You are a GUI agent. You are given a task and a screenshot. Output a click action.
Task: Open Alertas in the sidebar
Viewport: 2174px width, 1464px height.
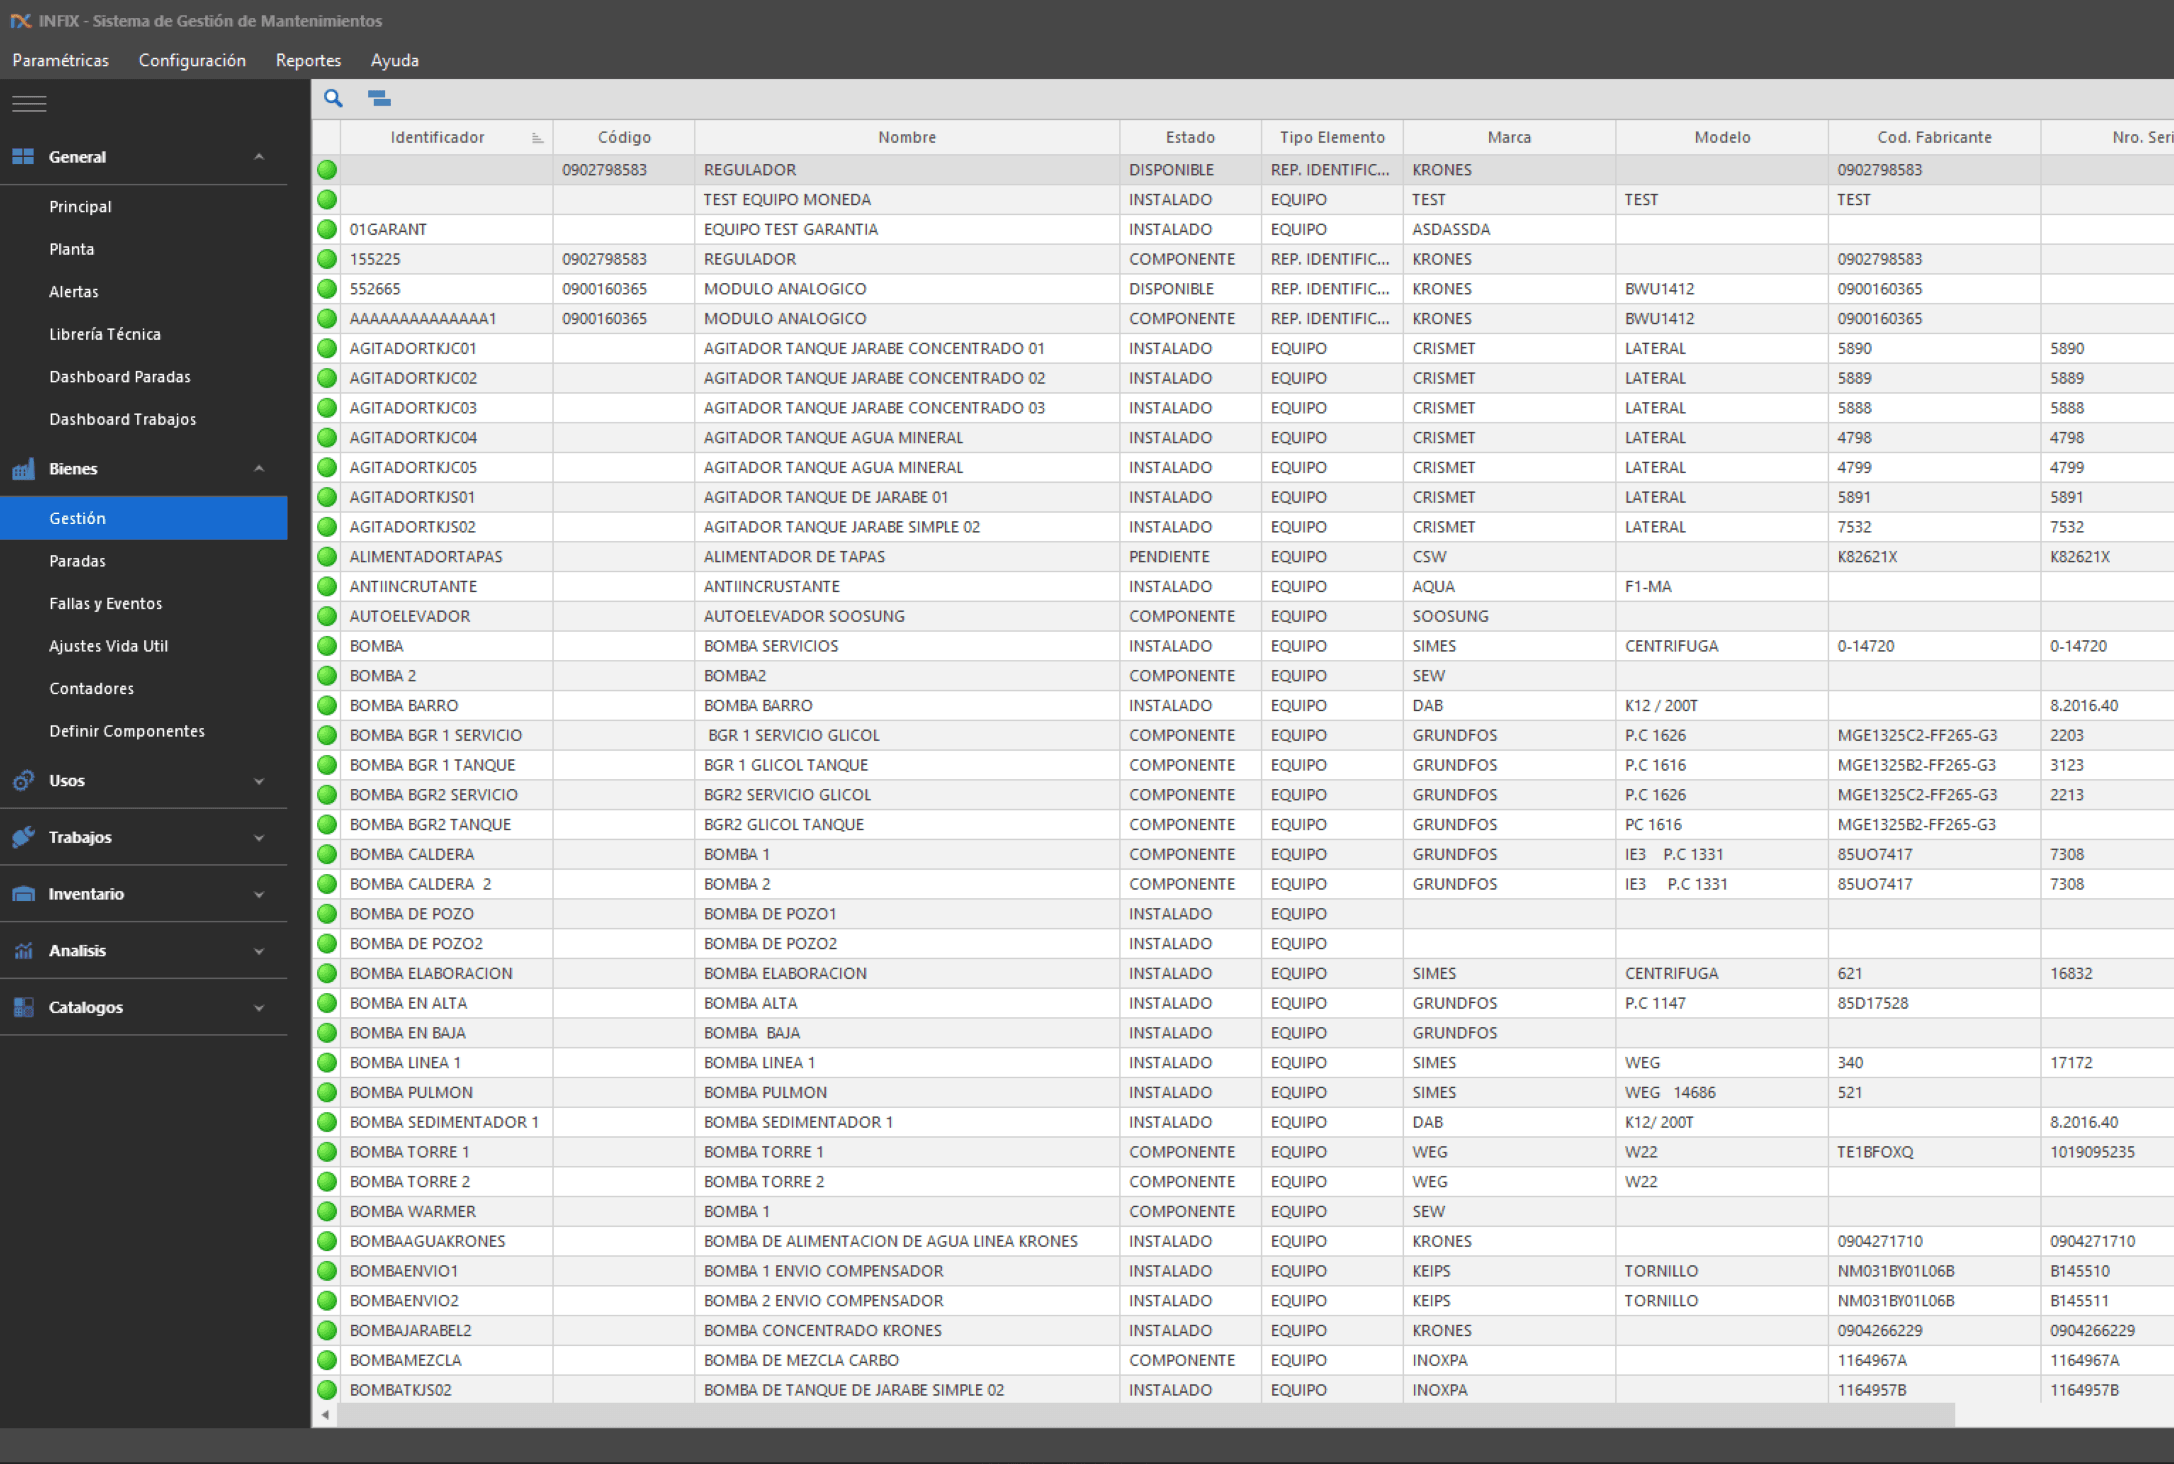pyautogui.click(x=74, y=291)
